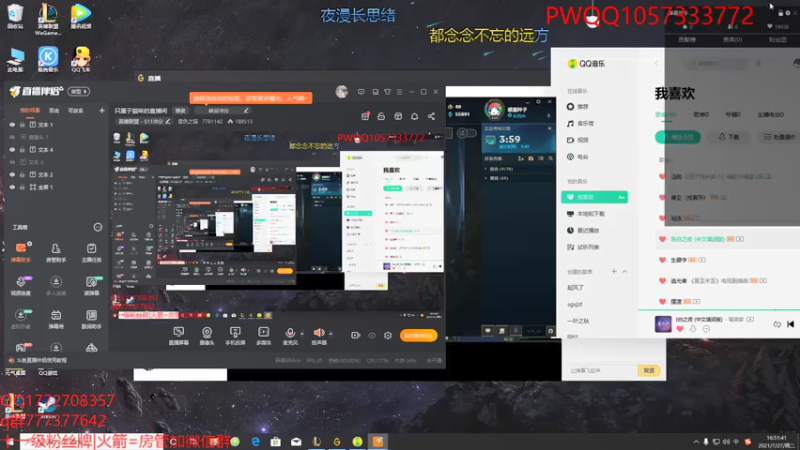The height and width of the screenshot is (450, 800).
Task: Unlock the 文本 1 layer lock
Action: 22,124
